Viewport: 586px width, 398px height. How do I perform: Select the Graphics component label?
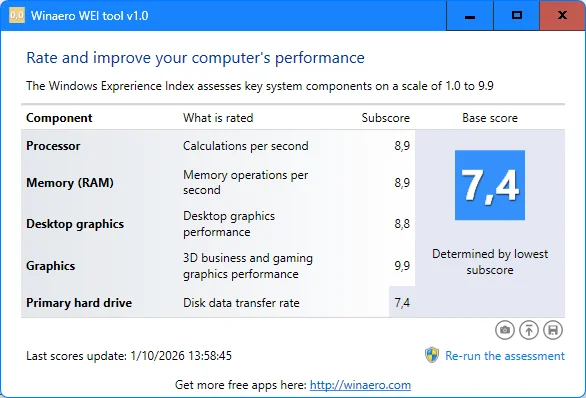click(x=50, y=266)
